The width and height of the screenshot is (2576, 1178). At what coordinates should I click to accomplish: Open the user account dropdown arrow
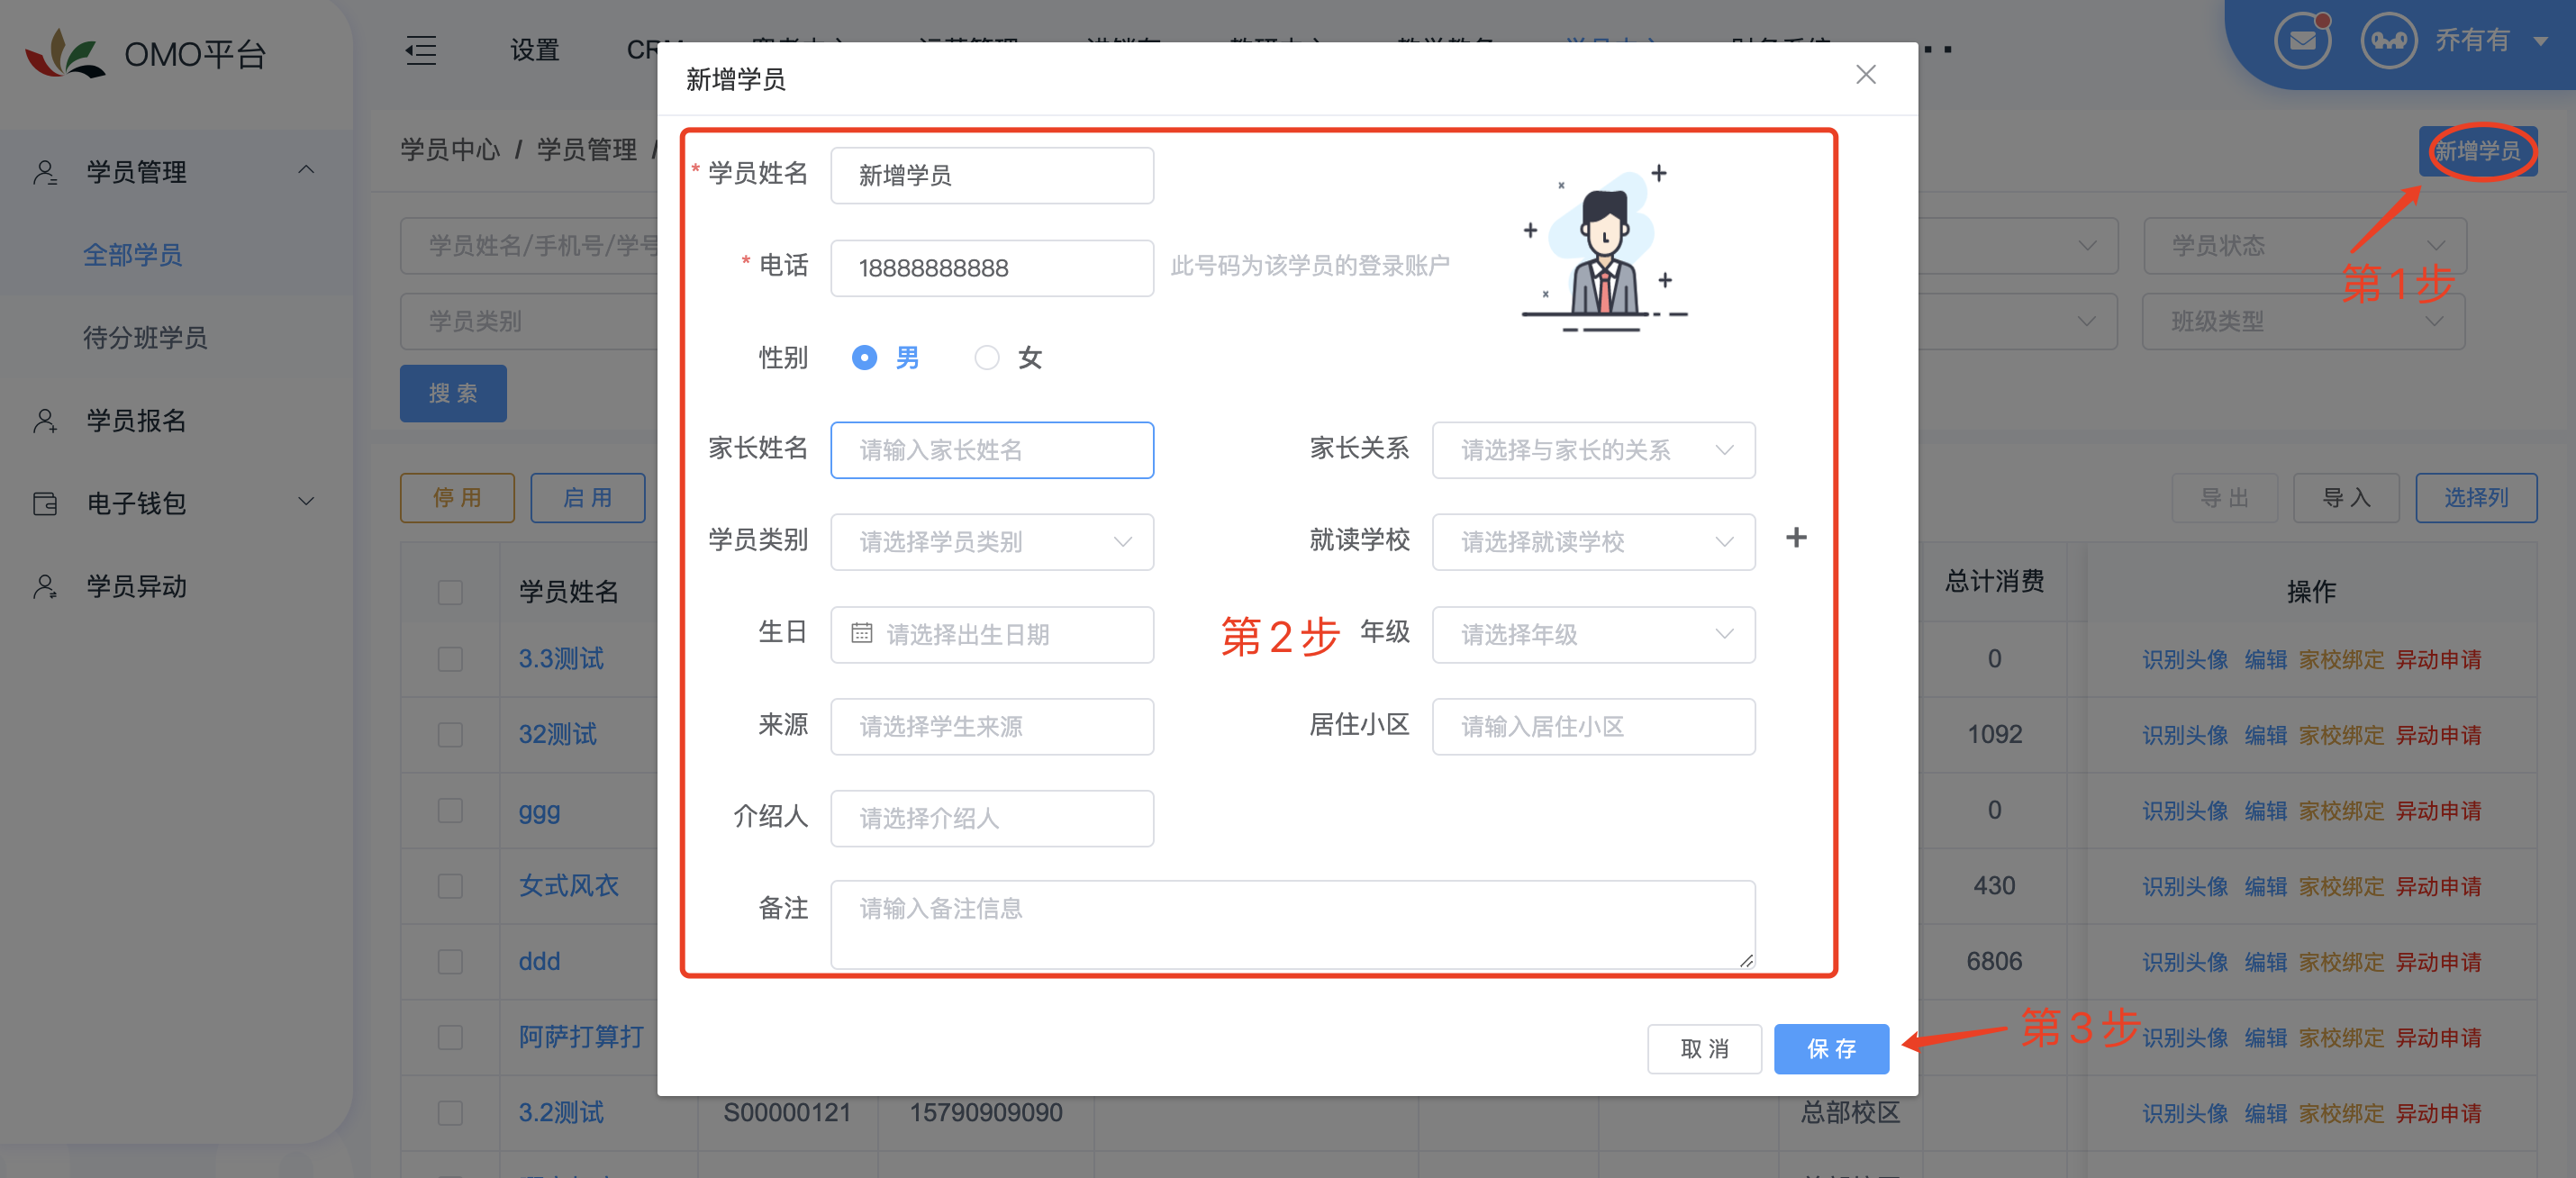pyautogui.click(x=2540, y=41)
